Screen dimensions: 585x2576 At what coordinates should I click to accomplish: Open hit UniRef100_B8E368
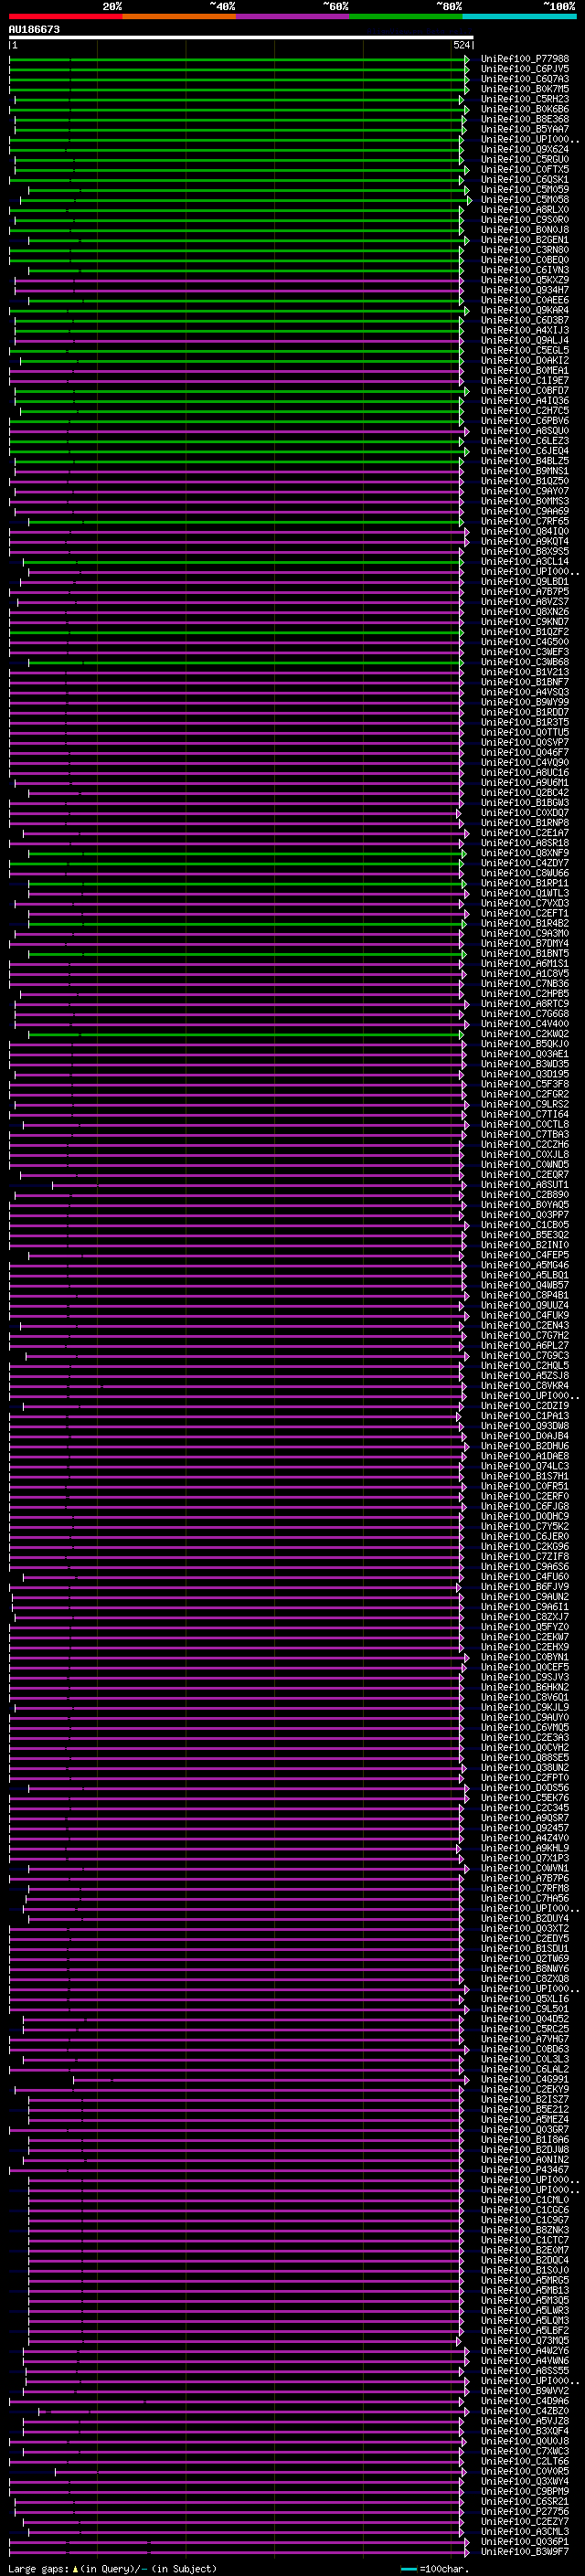[x=524, y=119]
